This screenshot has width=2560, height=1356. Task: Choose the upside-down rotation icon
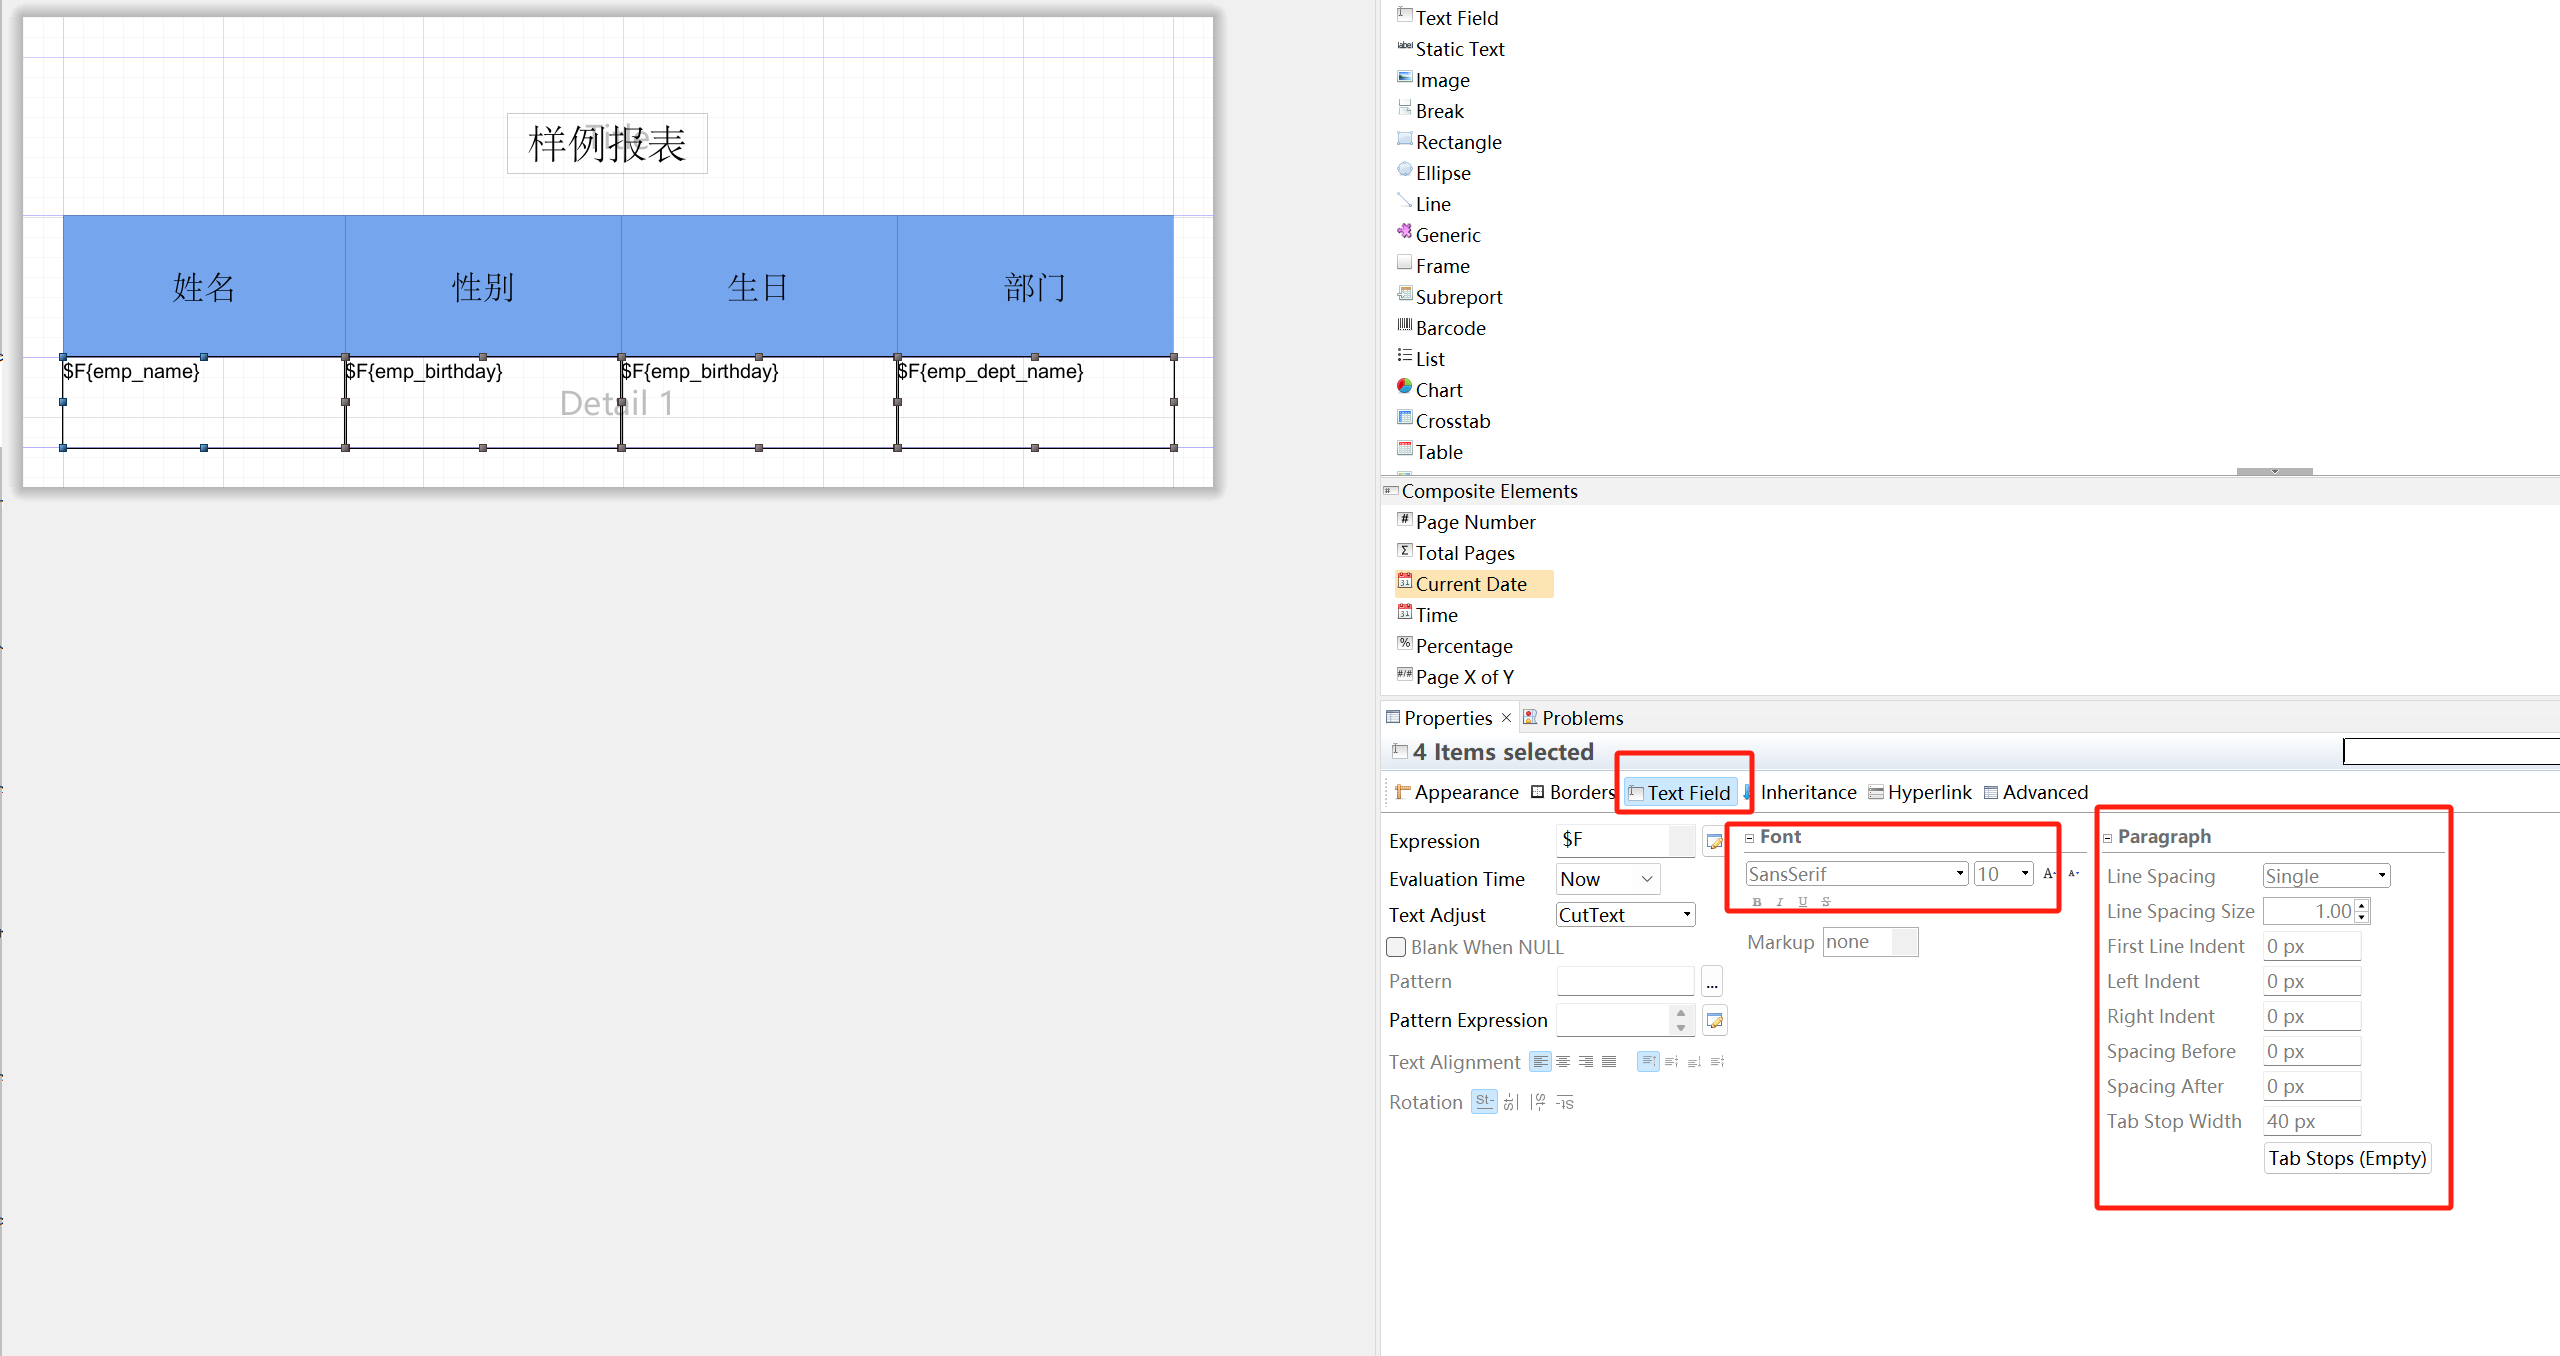(1565, 1102)
